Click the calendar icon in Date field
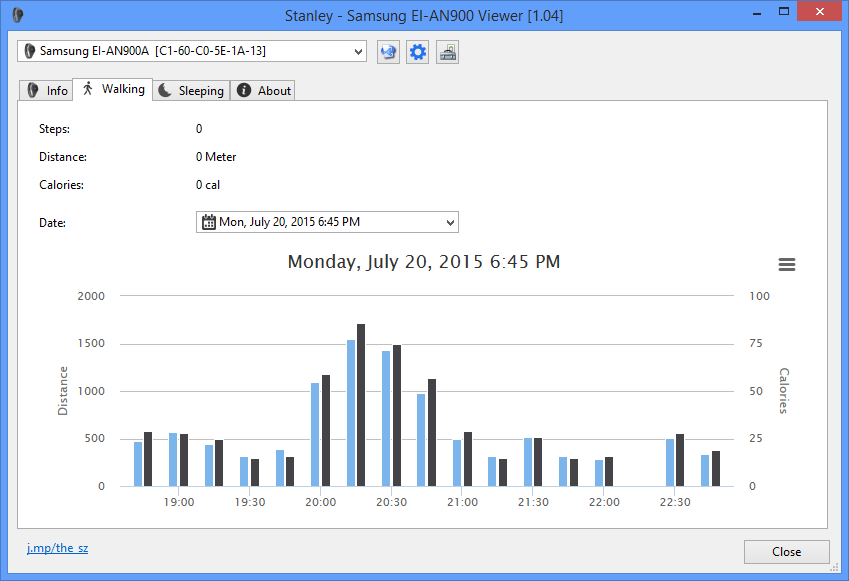Screen dimensions: 849x581 click(208, 222)
